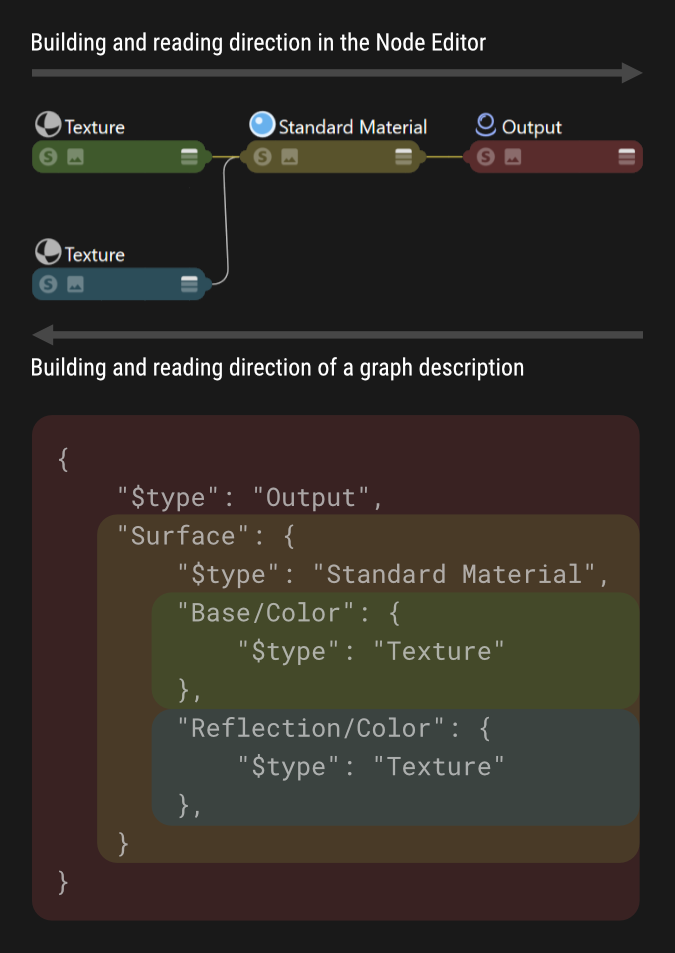The height and width of the screenshot is (953, 675).
Task: Expand the Standard Material node's stacked-lines menu
Action: (403, 157)
